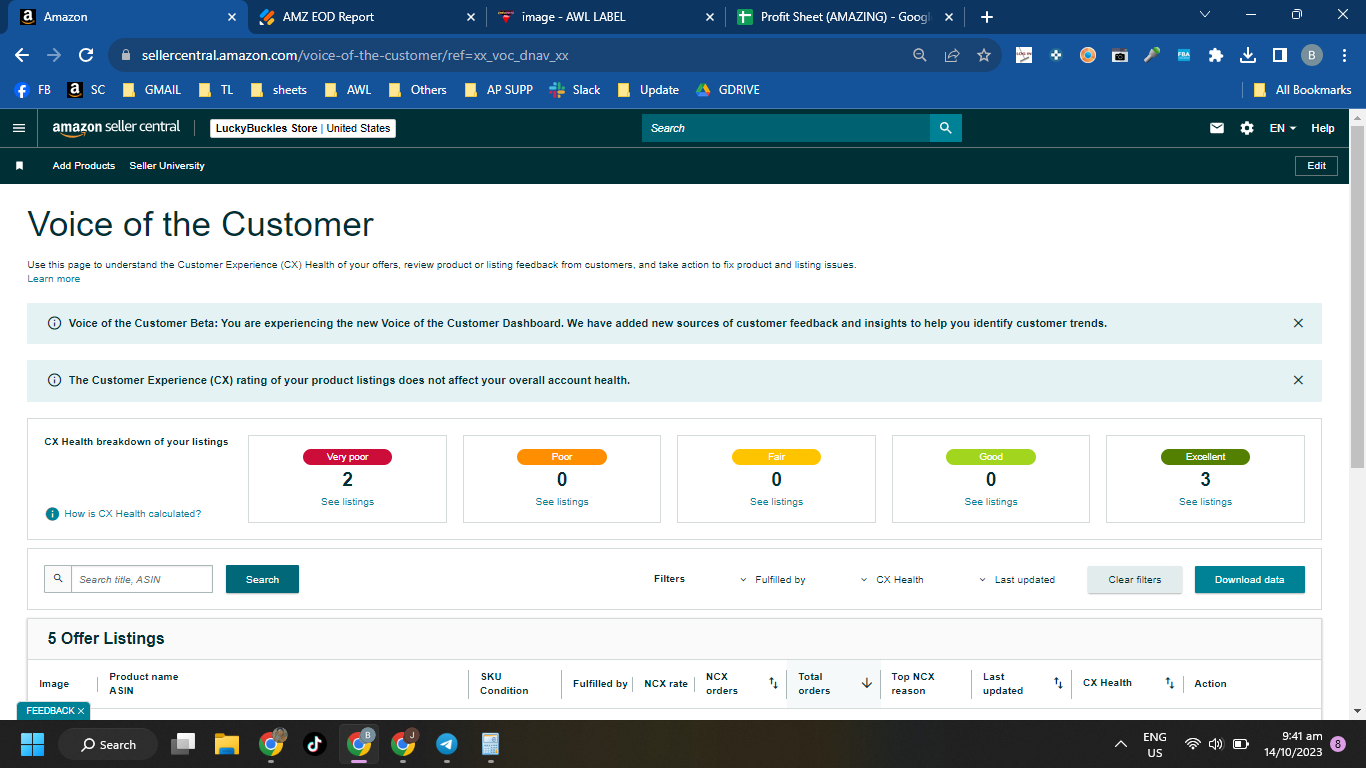Viewport: 1366px width, 768px height.
Task: Open the Slack bookmark
Action: pos(575,90)
